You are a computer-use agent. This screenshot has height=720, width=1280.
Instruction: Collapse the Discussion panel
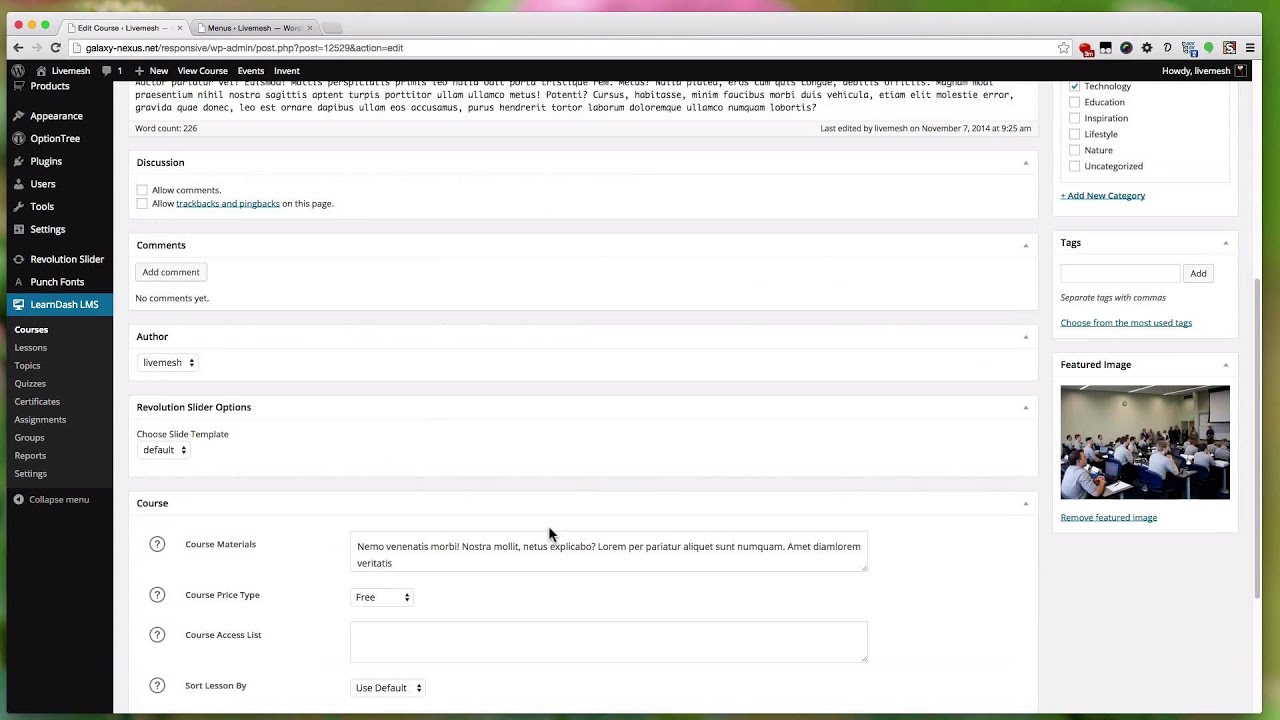[x=1025, y=162]
